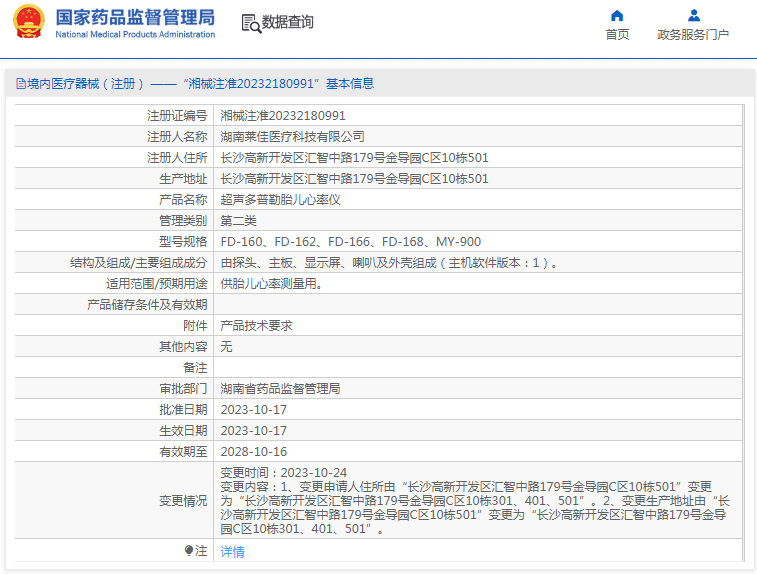Click 产品储存条件及有效期 label
Image resolution: width=757 pixels, height=574 pixels.
coord(147,305)
